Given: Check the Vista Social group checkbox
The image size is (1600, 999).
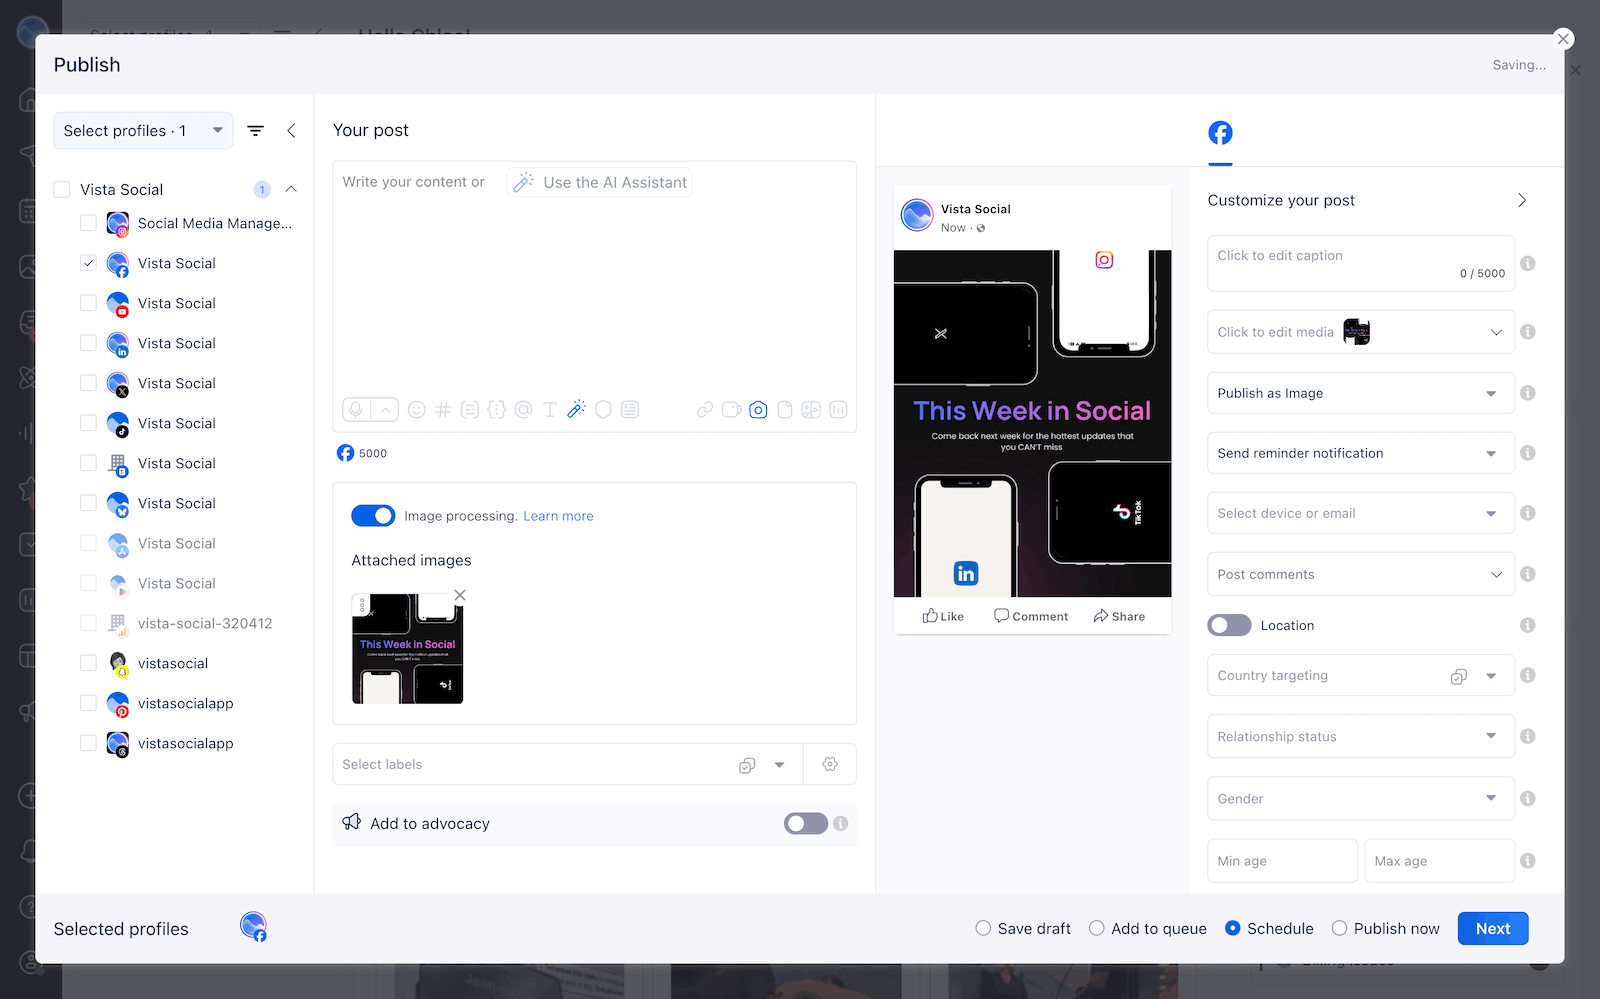Looking at the screenshot, I should 62,189.
